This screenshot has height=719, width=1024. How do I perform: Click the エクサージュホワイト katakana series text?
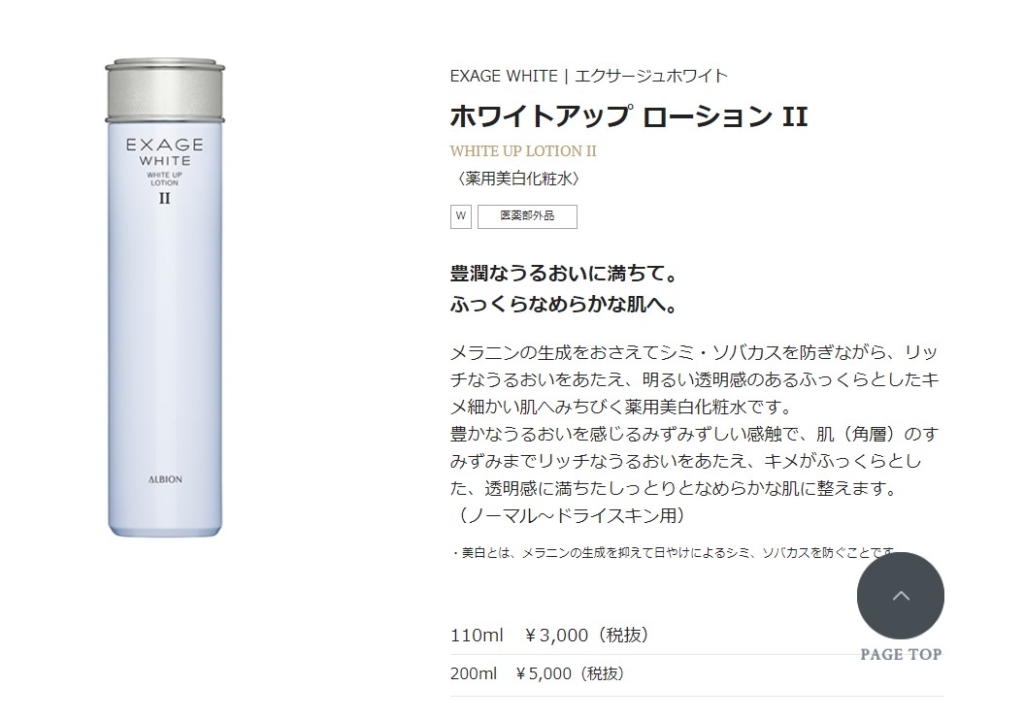tap(651, 76)
